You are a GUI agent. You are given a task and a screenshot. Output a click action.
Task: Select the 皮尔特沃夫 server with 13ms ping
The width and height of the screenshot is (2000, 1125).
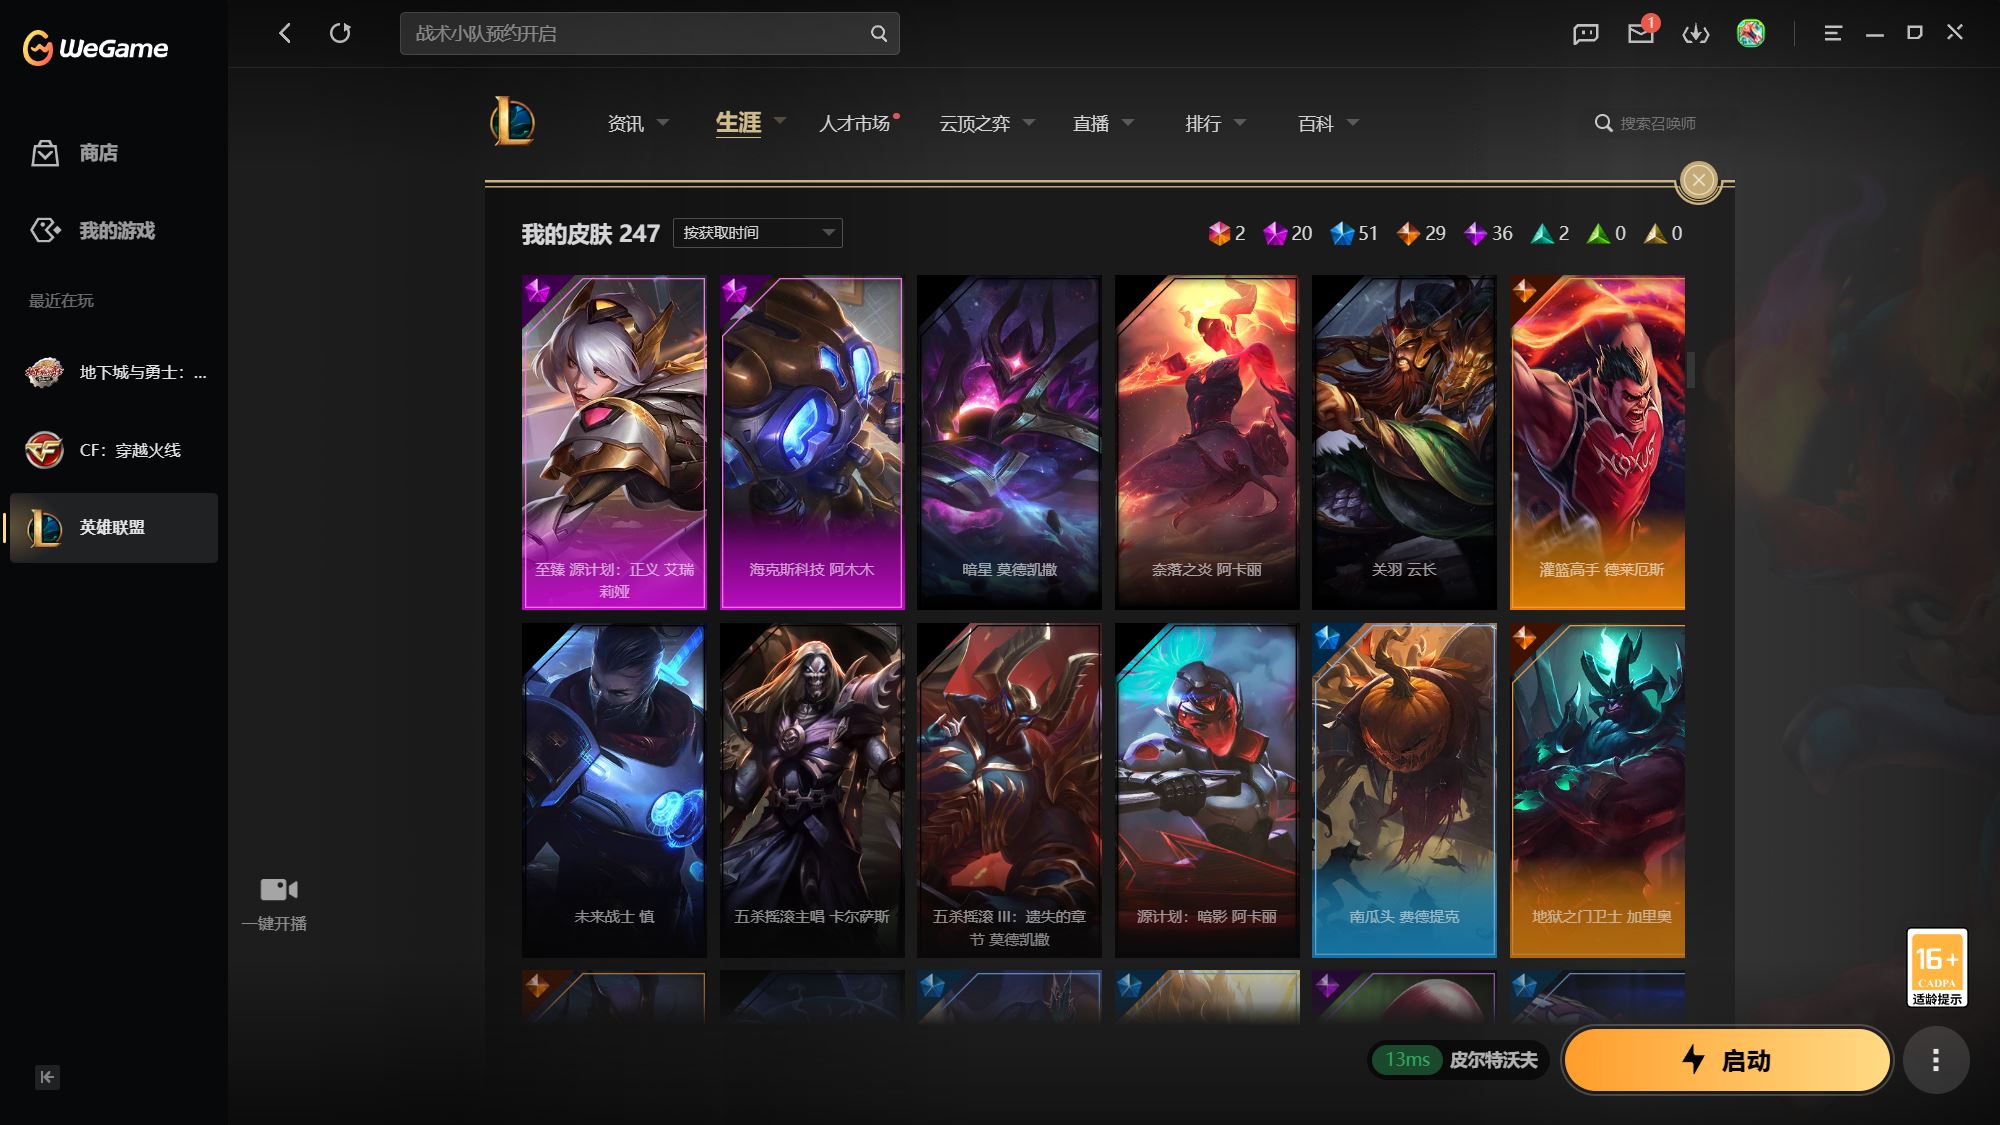[x=1459, y=1060]
